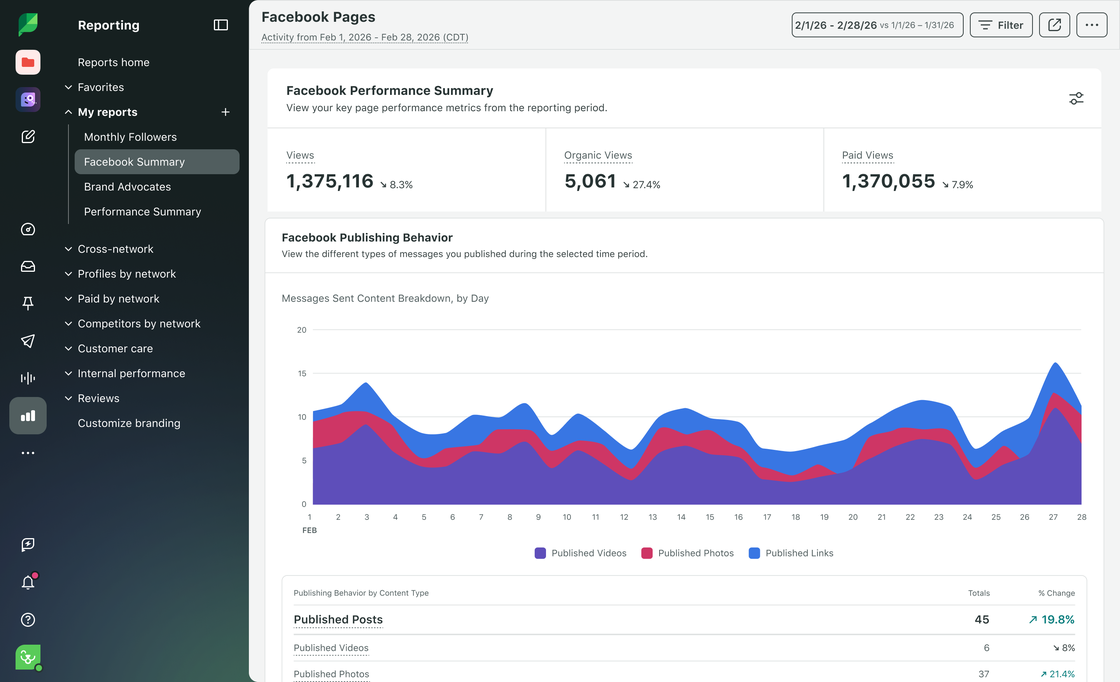Open the Smart Inbox tray icon
Viewport: 1120px width, 682px height.
pyautogui.click(x=28, y=266)
